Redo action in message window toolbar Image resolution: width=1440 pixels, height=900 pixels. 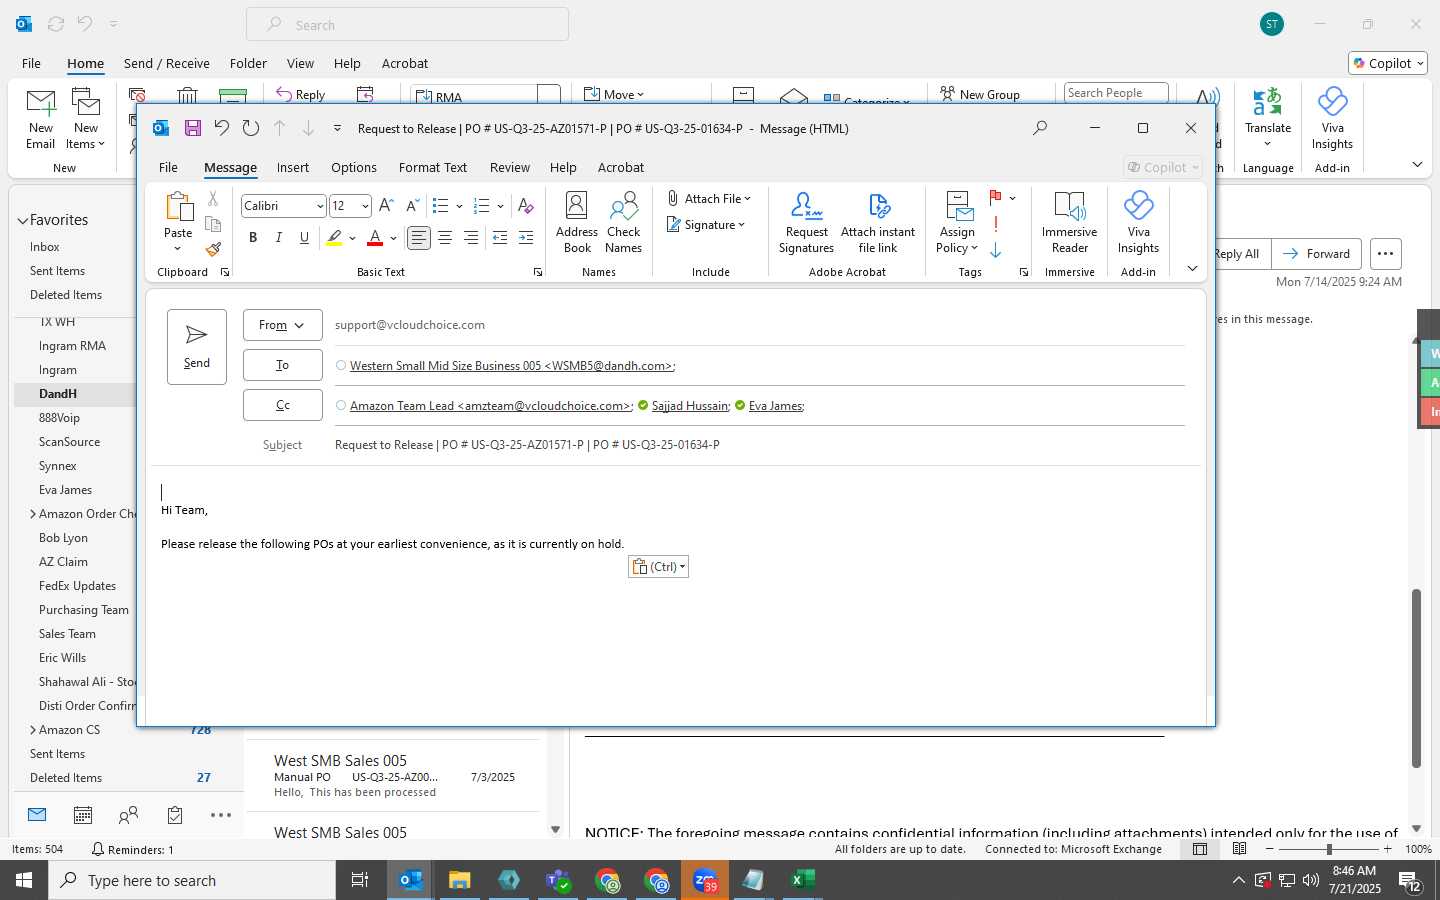[x=251, y=128]
